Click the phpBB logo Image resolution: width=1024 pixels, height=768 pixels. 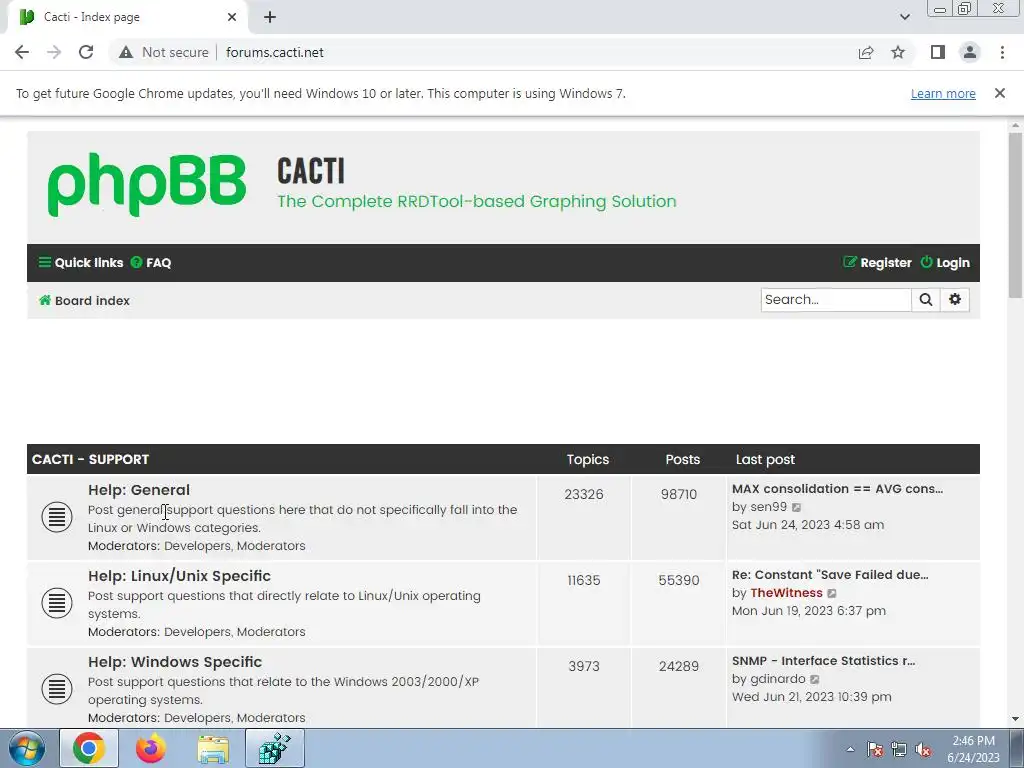point(146,185)
